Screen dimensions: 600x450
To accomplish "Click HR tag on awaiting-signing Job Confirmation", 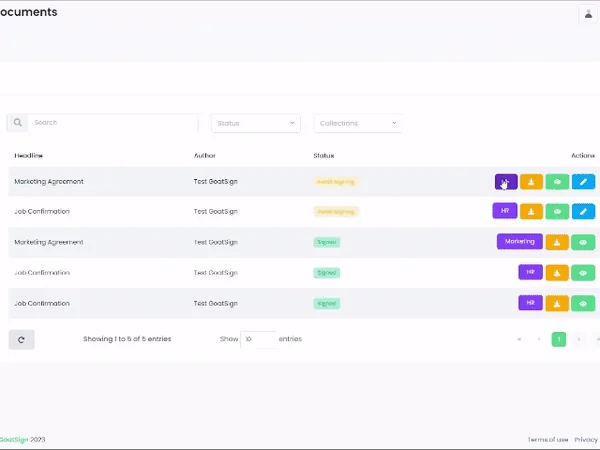I will pos(504,212).
